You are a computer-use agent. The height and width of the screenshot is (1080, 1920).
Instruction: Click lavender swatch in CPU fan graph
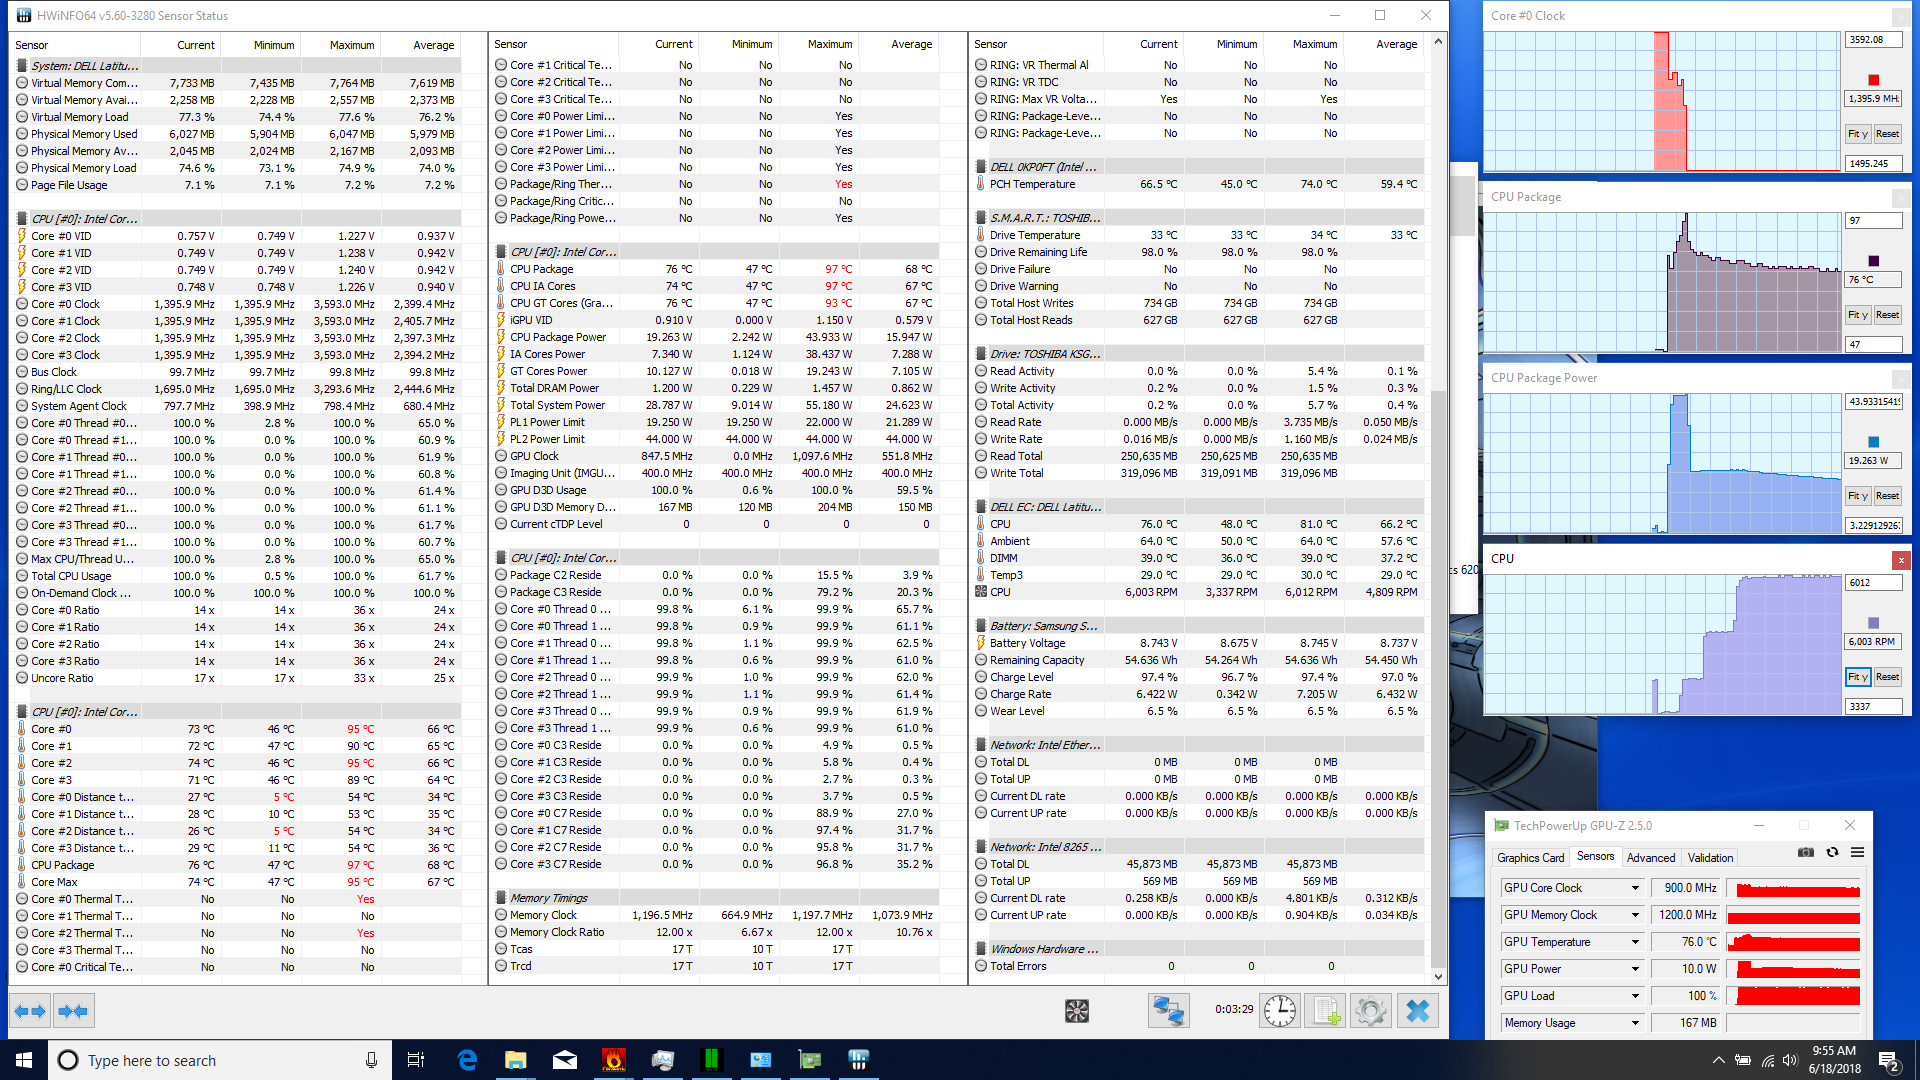[x=1873, y=623]
